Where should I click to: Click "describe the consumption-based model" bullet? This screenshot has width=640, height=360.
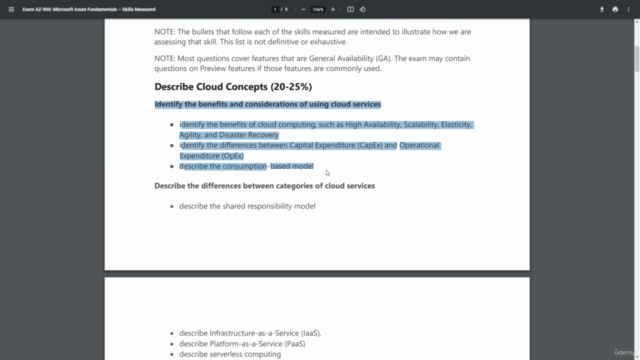(x=246, y=166)
